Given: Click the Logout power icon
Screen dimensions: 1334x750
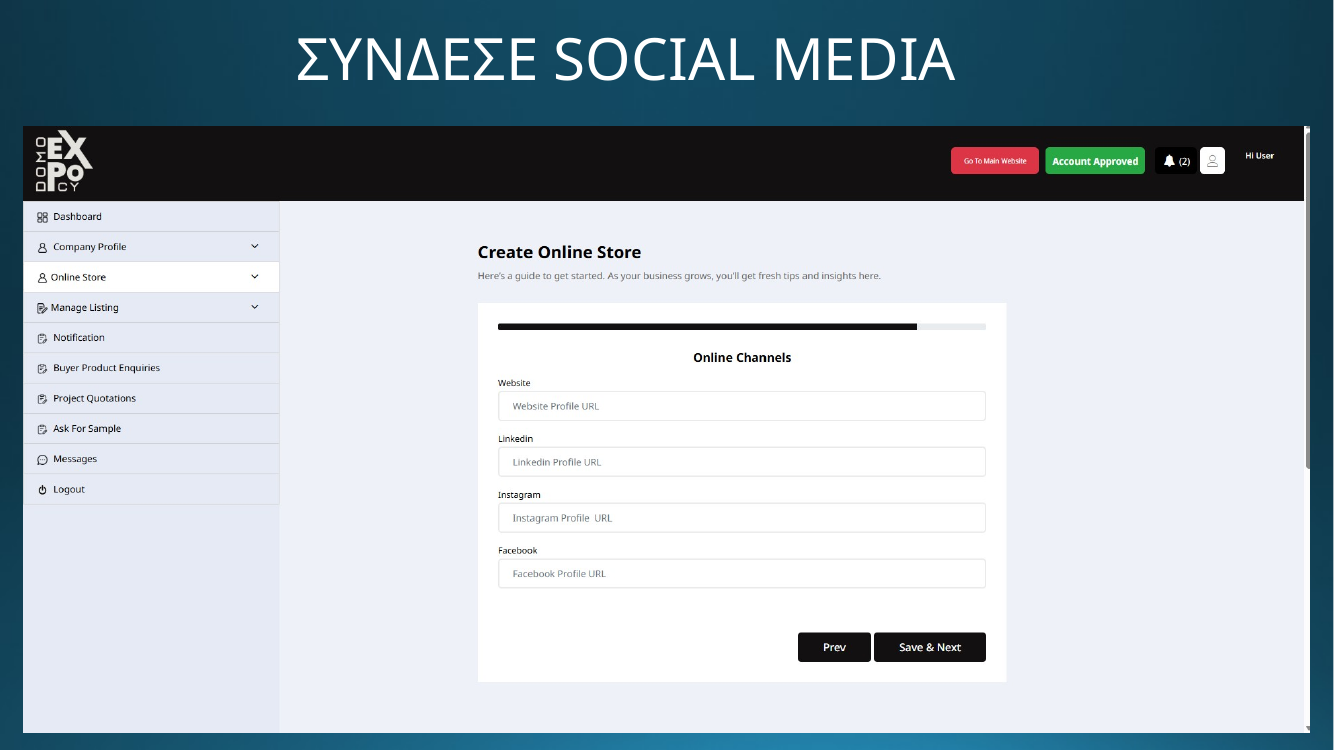Looking at the screenshot, I should pyautogui.click(x=42, y=490).
